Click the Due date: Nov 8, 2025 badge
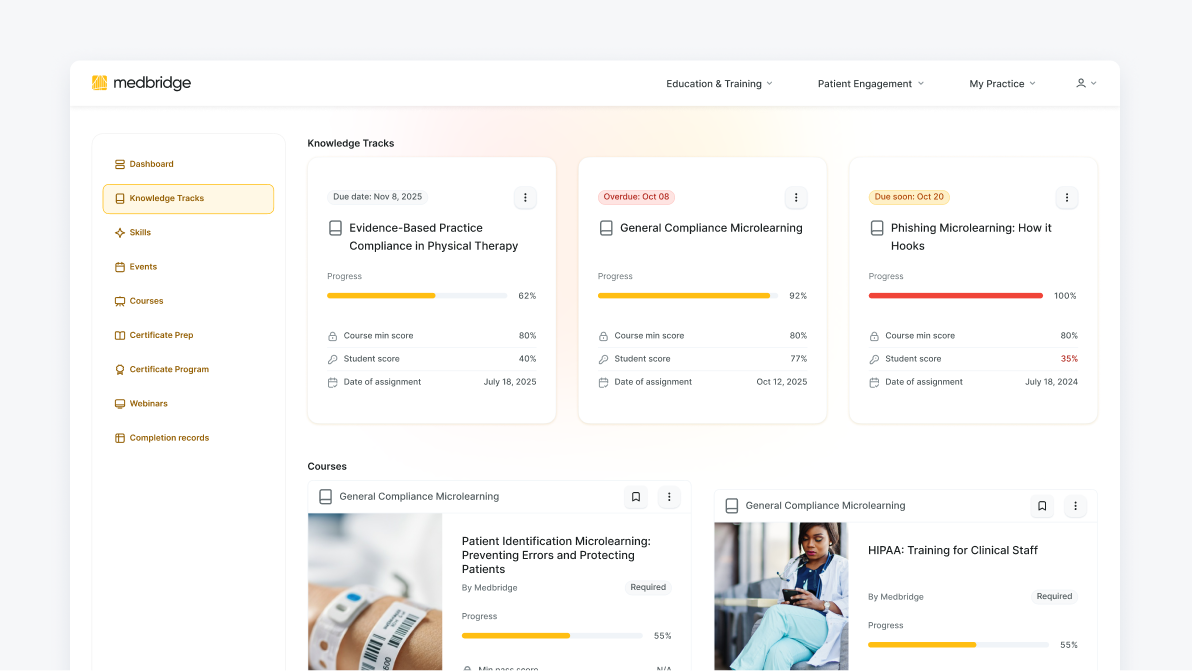Image resolution: width=1192 pixels, height=671 pixels. (377, 197)
